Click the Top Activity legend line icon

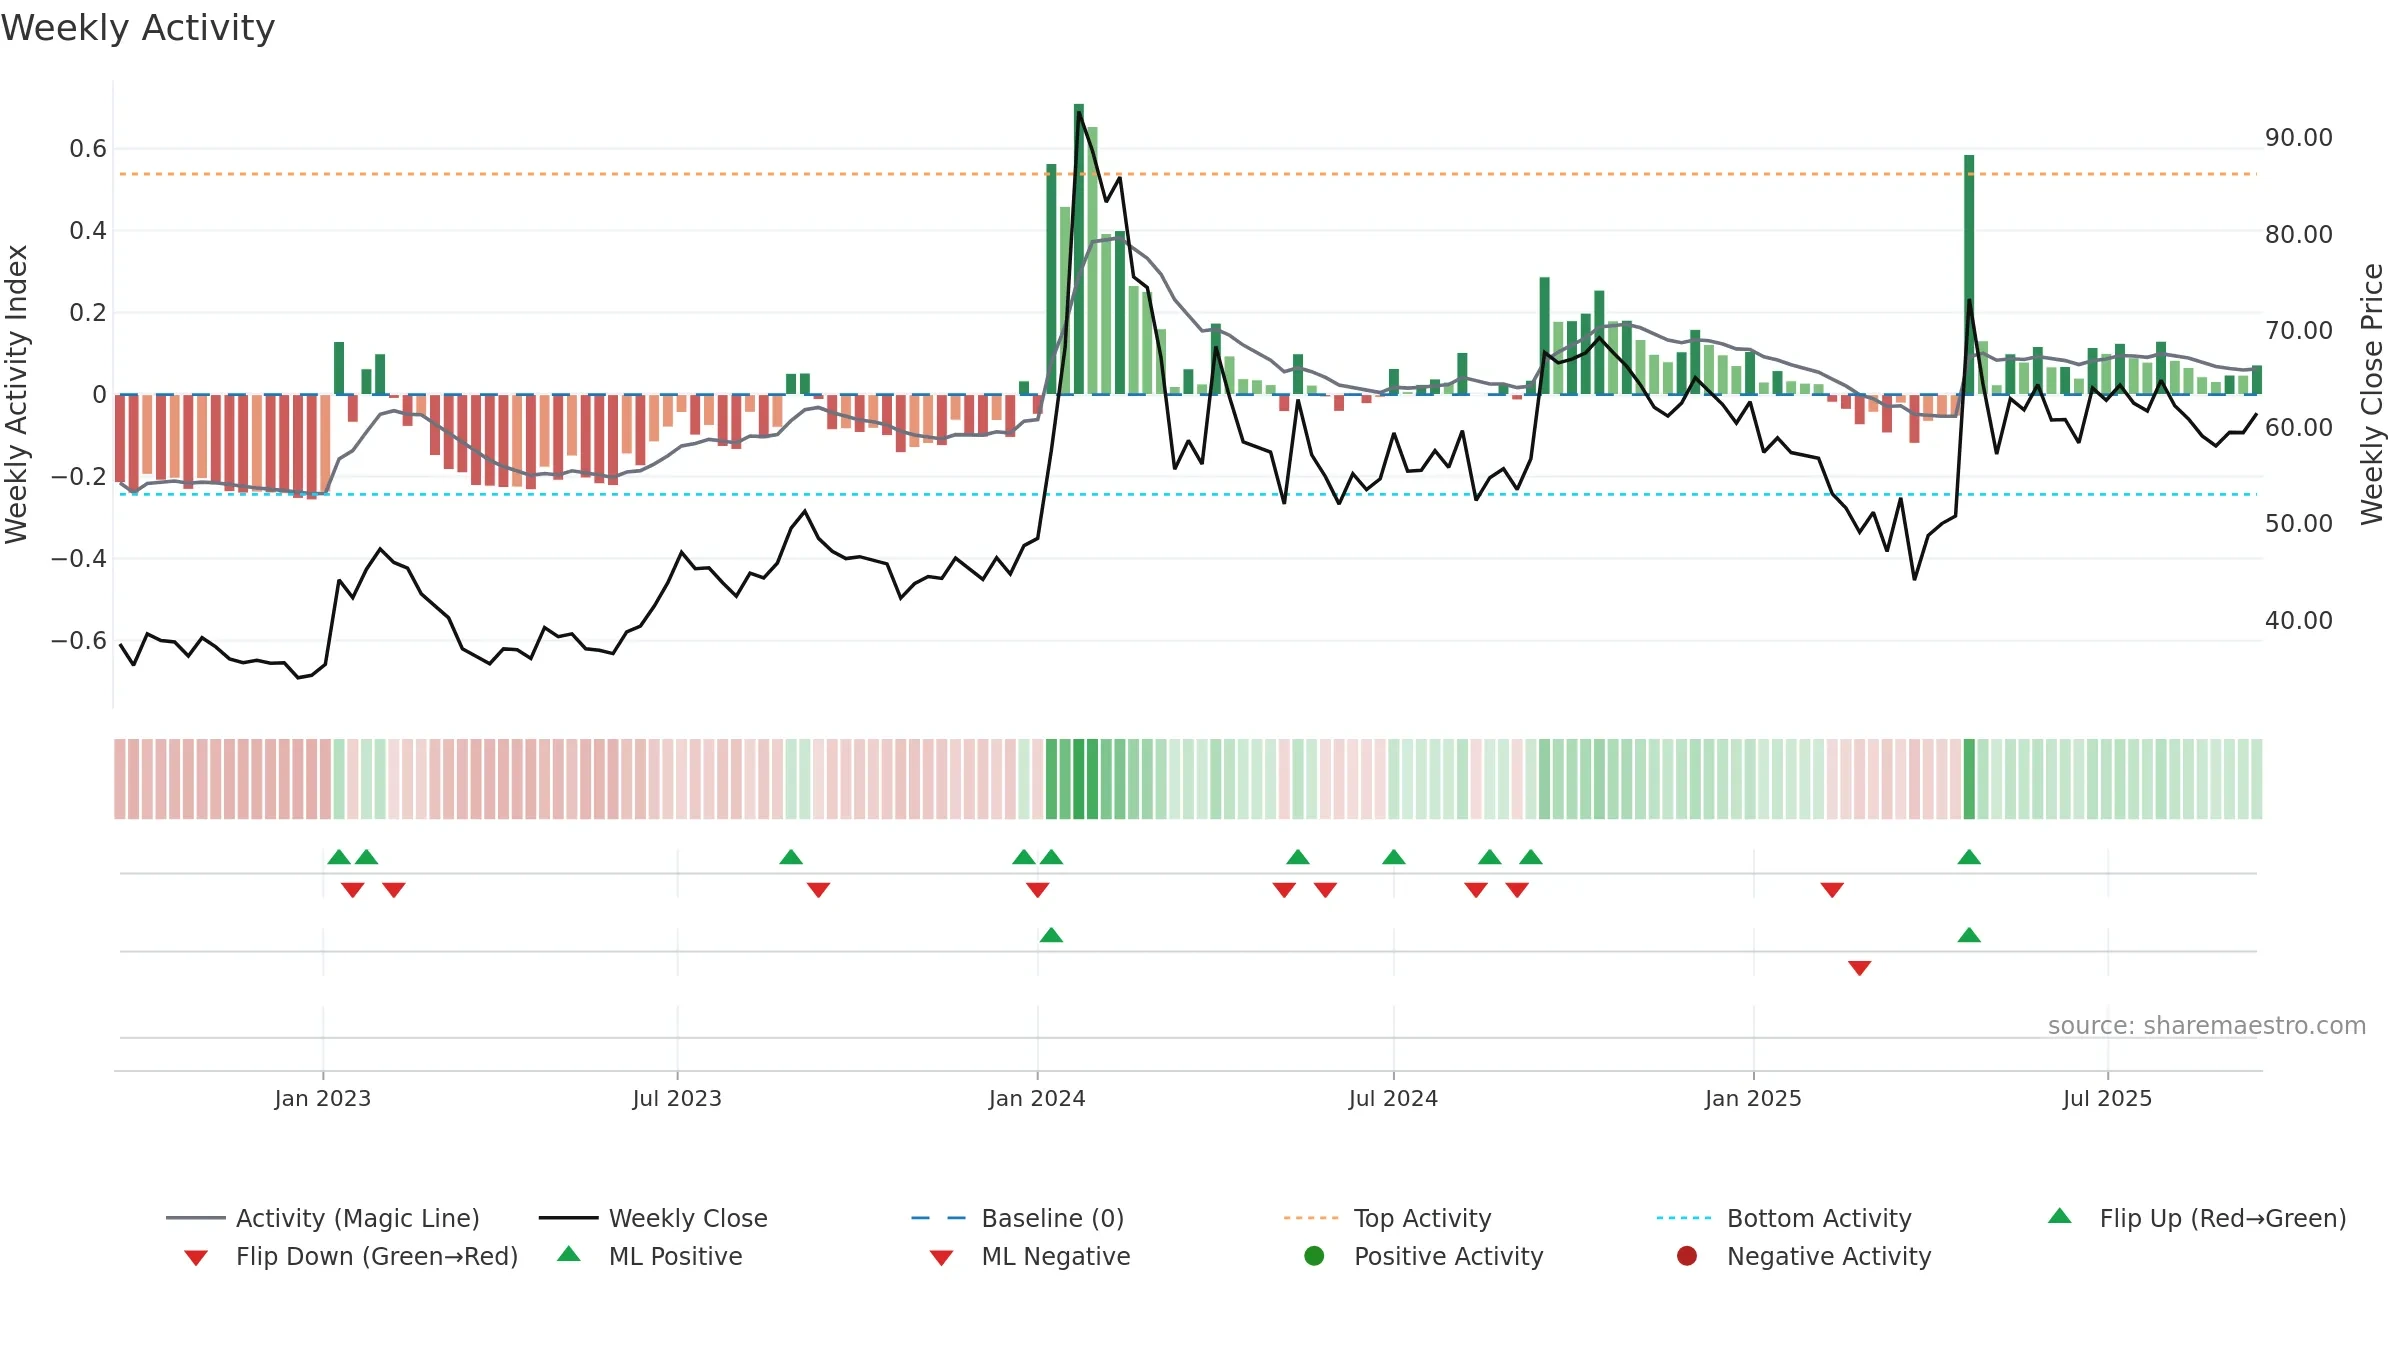[x=1310, y=1218]
